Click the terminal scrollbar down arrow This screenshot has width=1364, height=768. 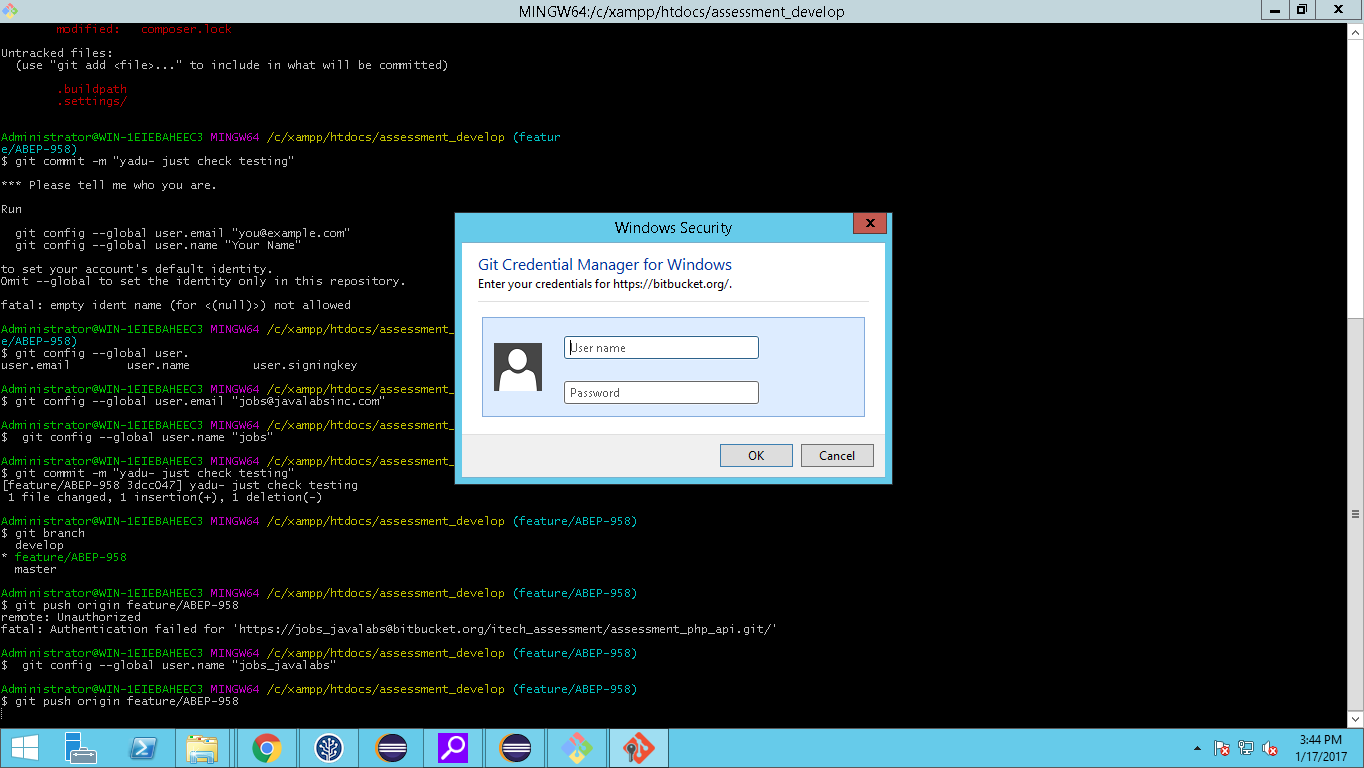(x=1355, y=719)
